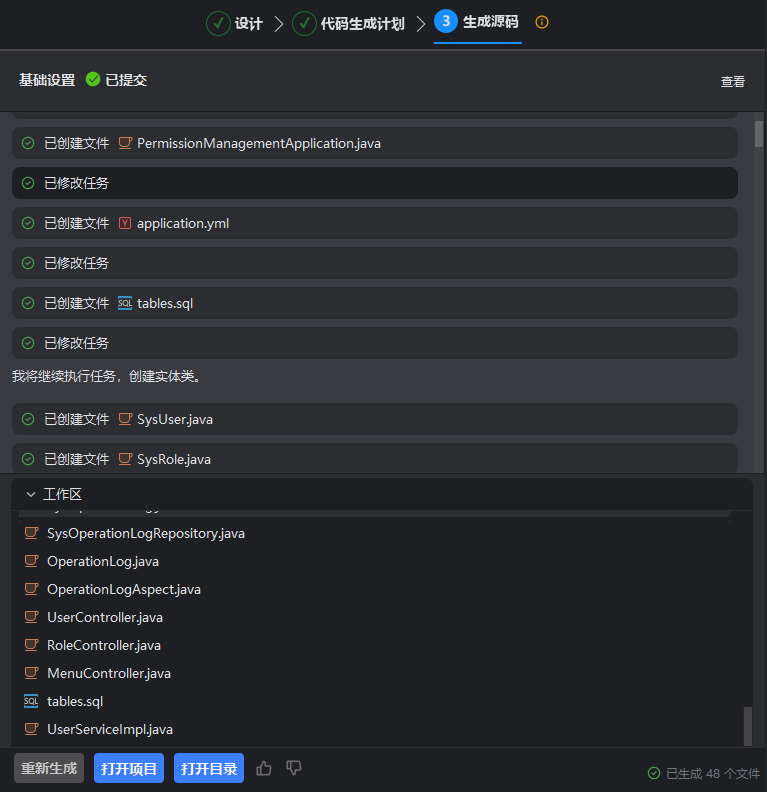Click the workspace file list scrollbar
Image resolution: width=767 pixels, height=792 pixels.
click(746, 724)
